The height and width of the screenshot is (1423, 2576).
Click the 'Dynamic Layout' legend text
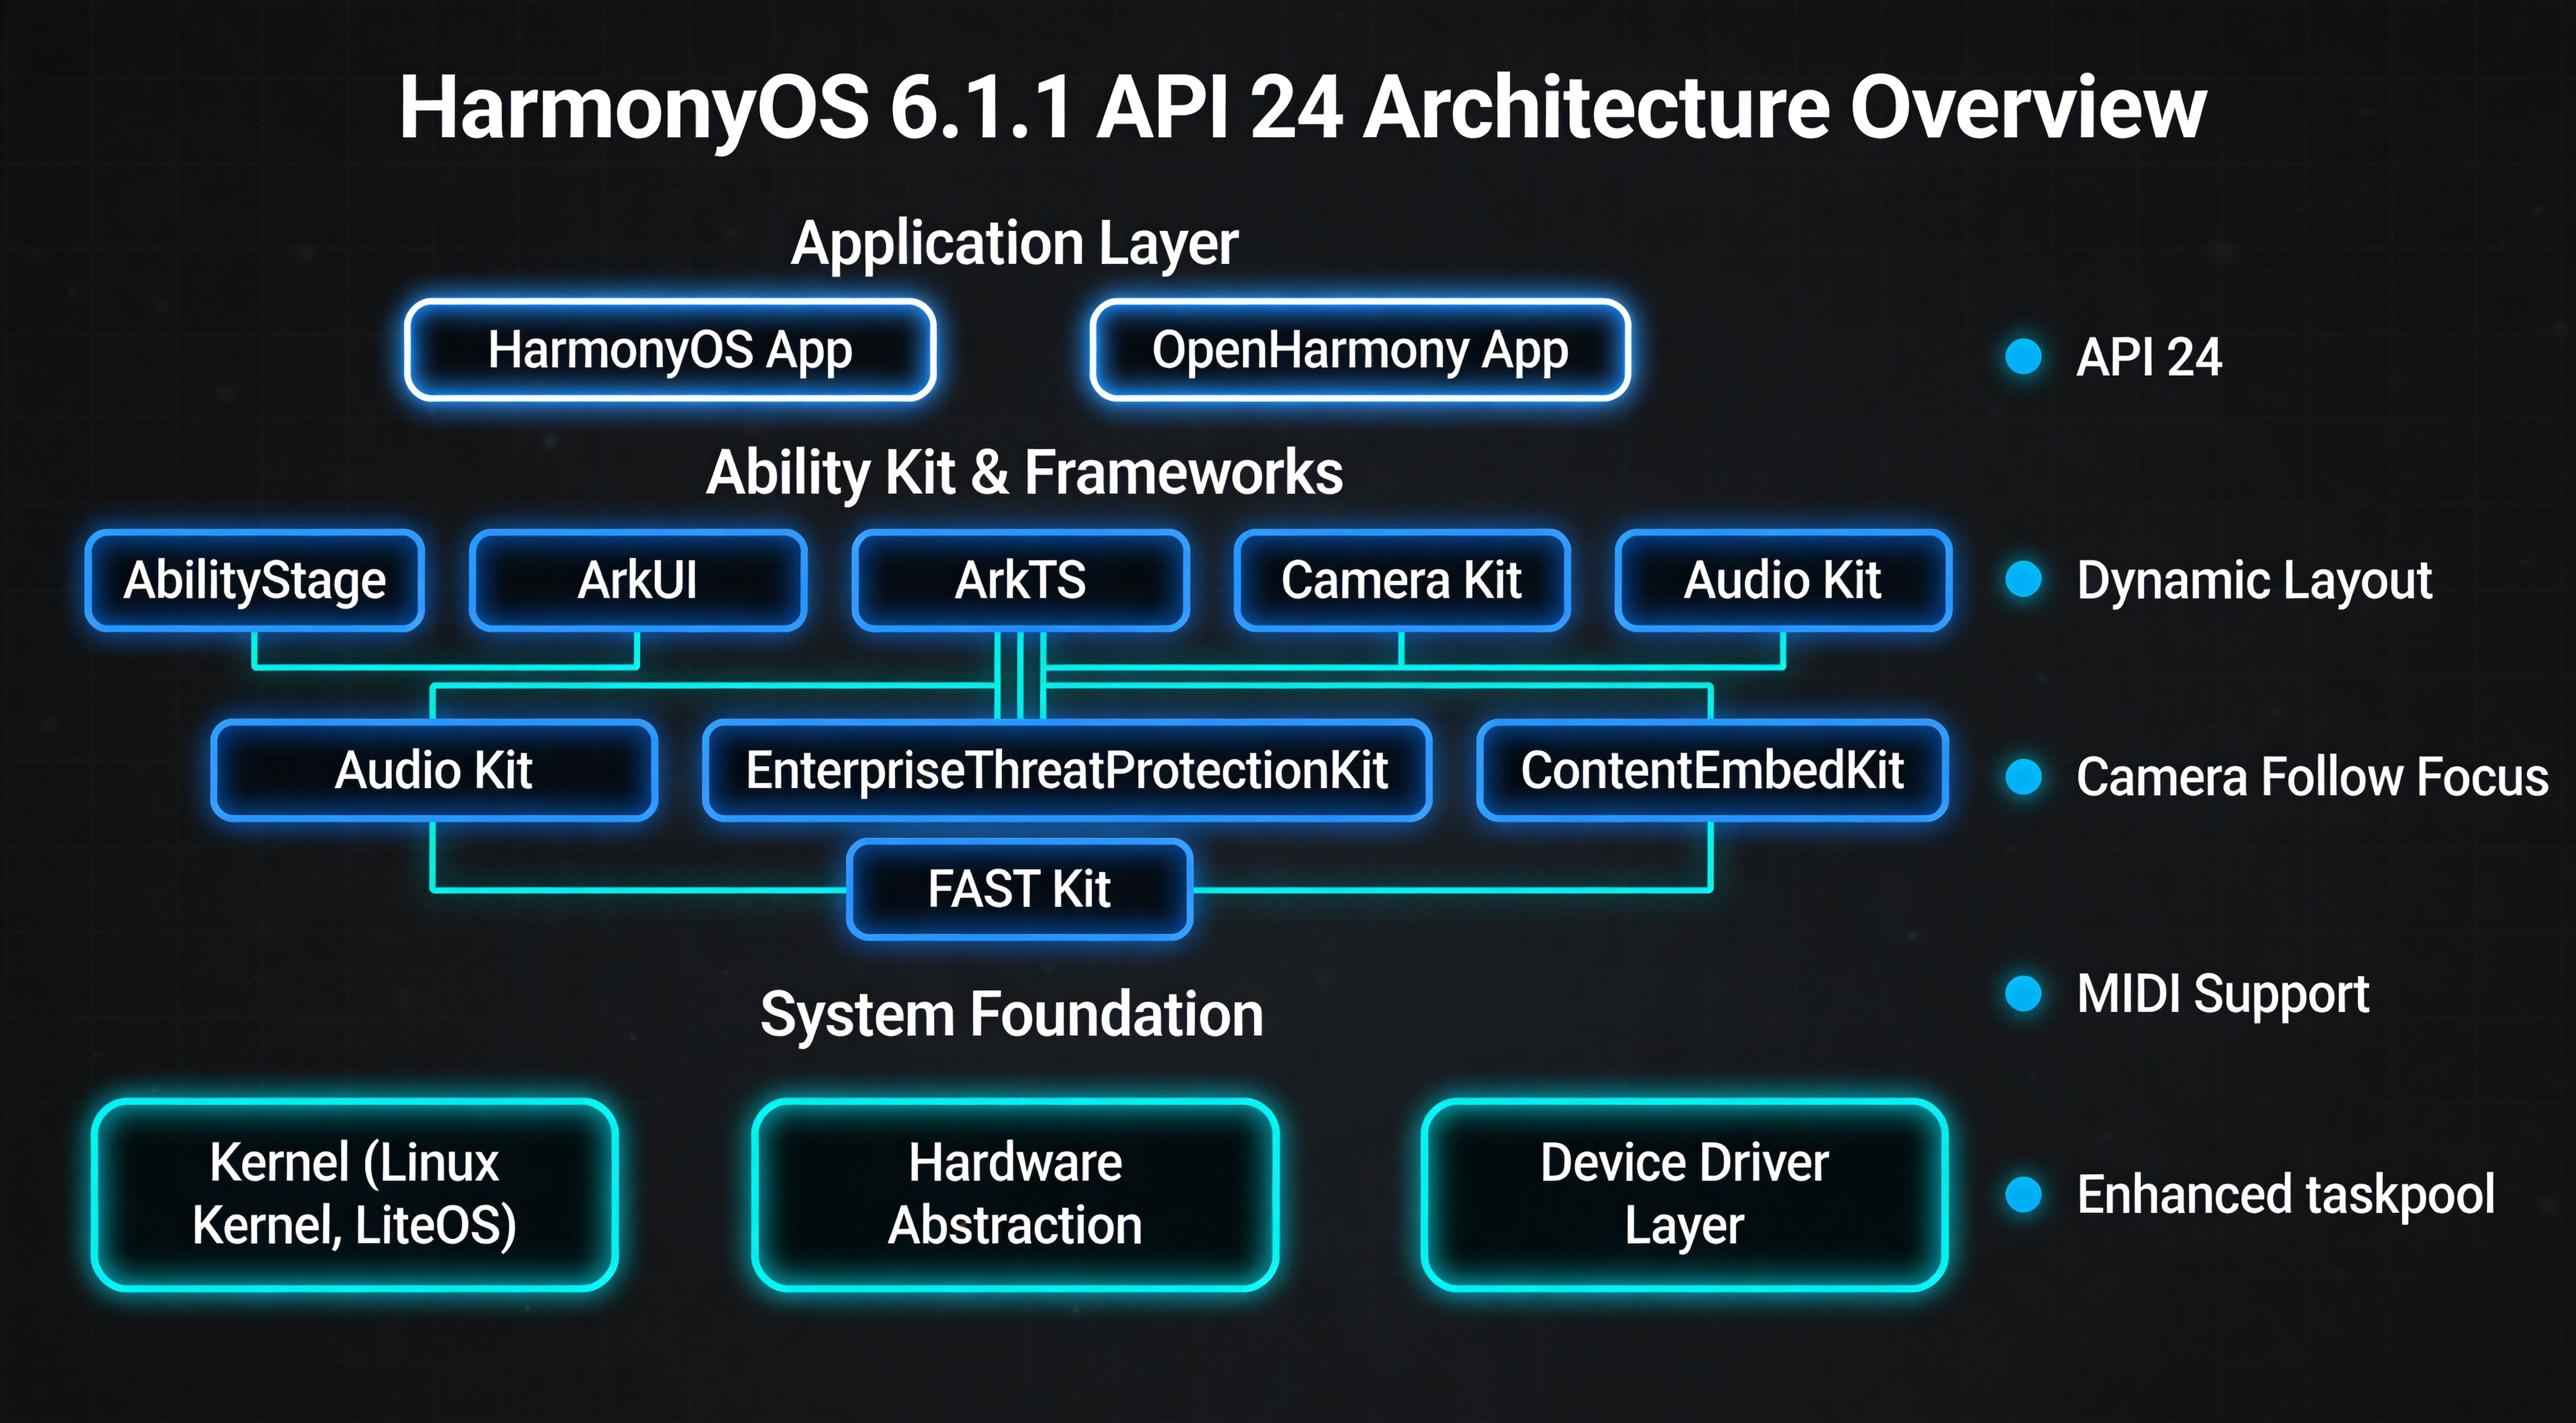(2254, 582)
